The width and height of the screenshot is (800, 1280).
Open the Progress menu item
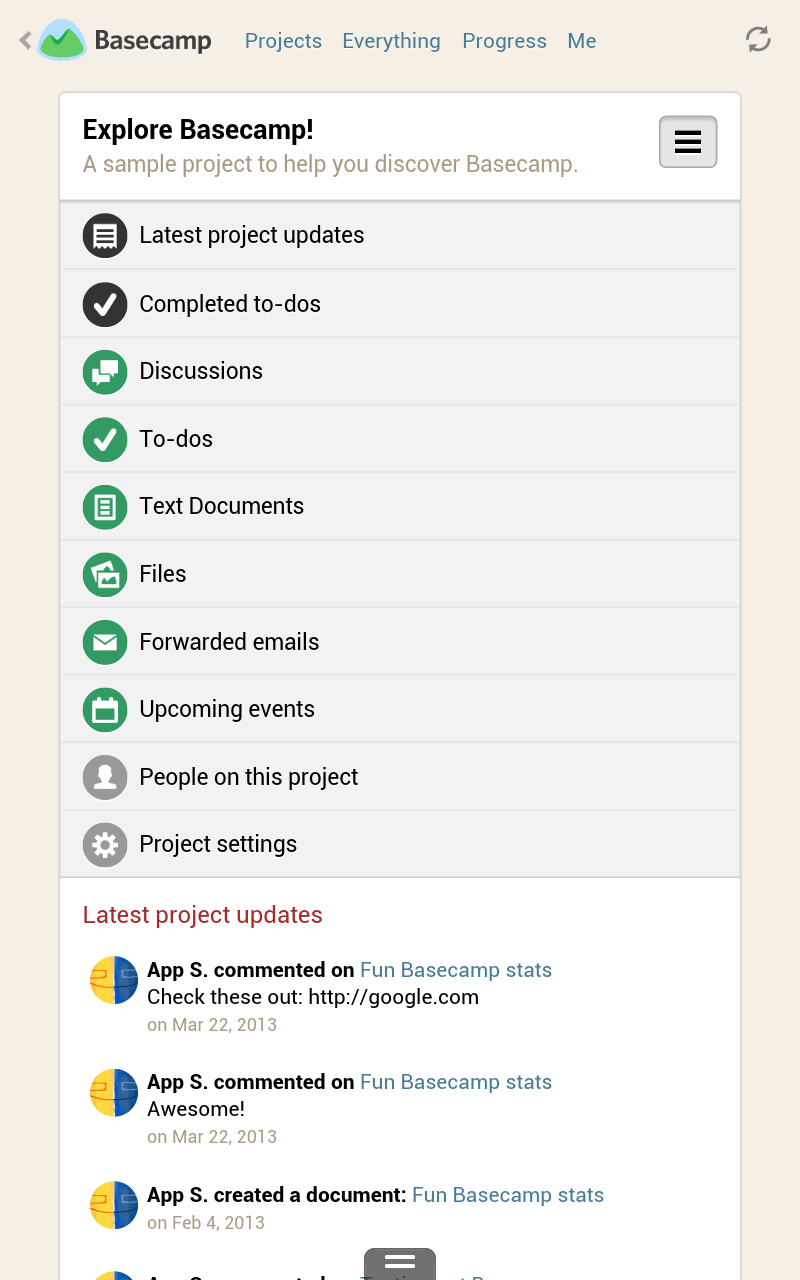(504, 41)
